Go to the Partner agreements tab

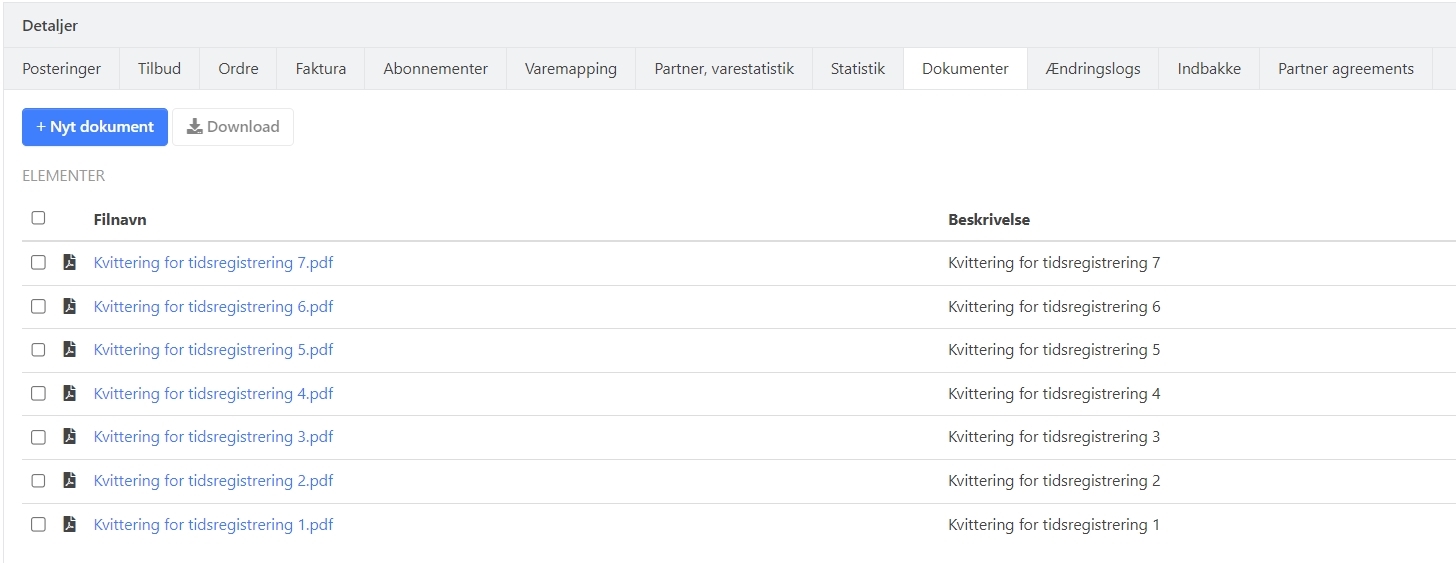[1345, 69]
